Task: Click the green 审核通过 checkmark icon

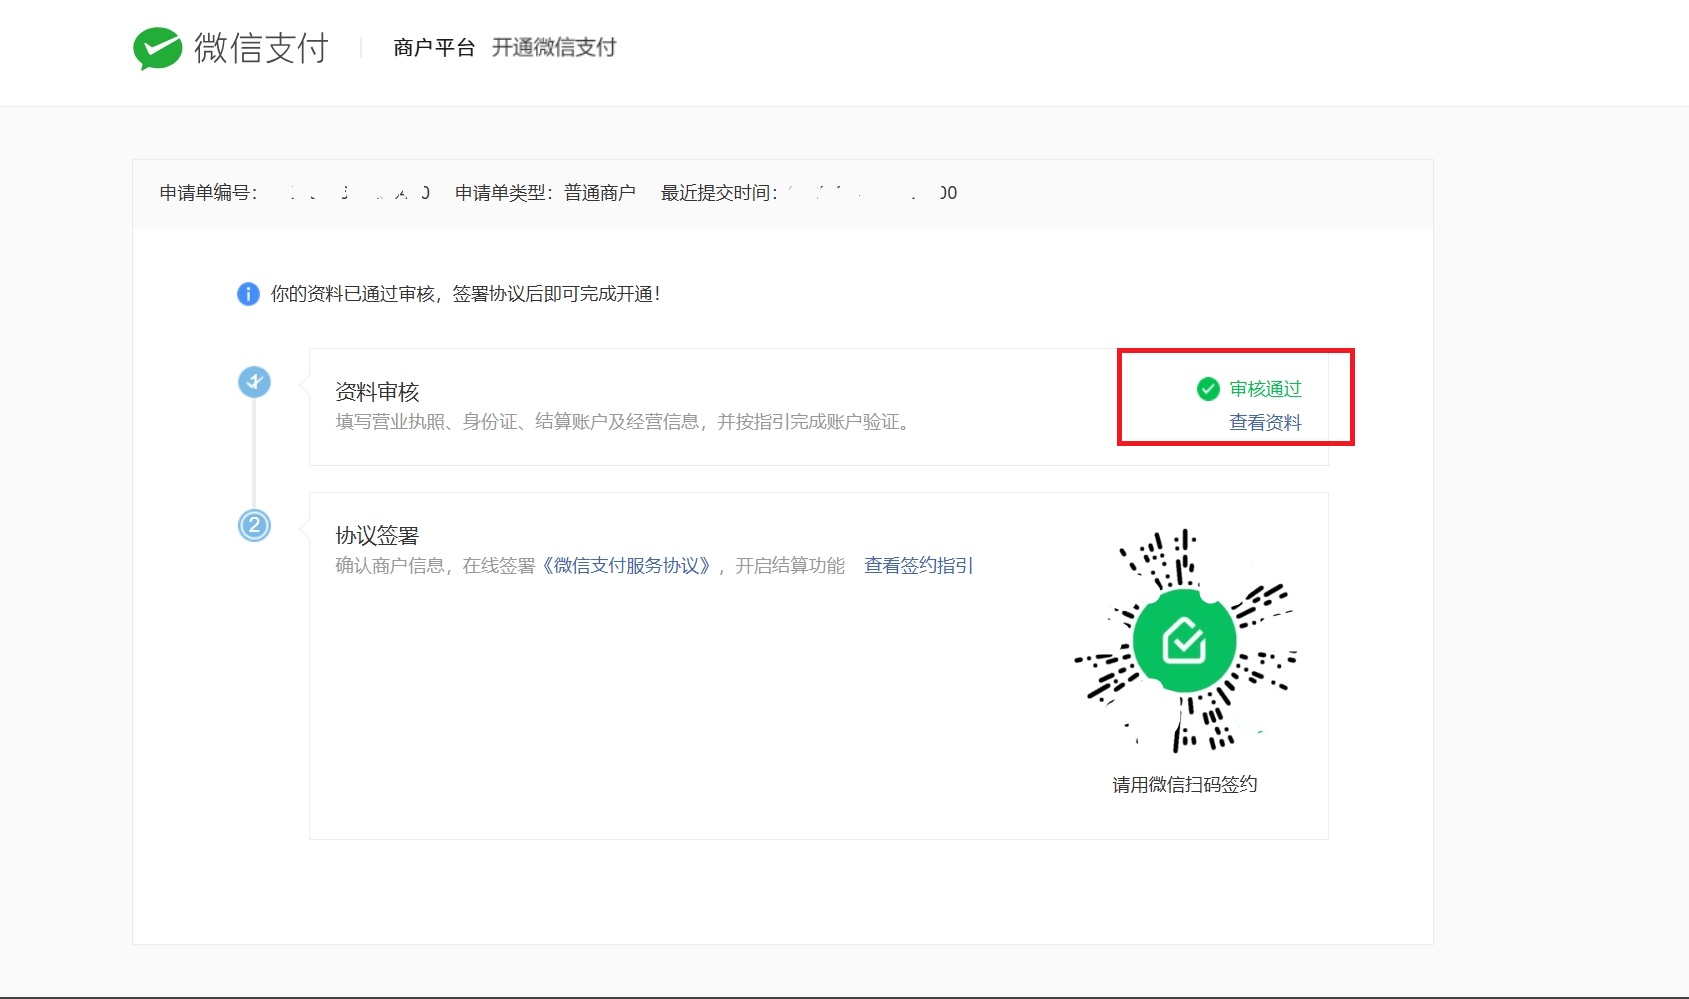Action: coord(1208,389)
